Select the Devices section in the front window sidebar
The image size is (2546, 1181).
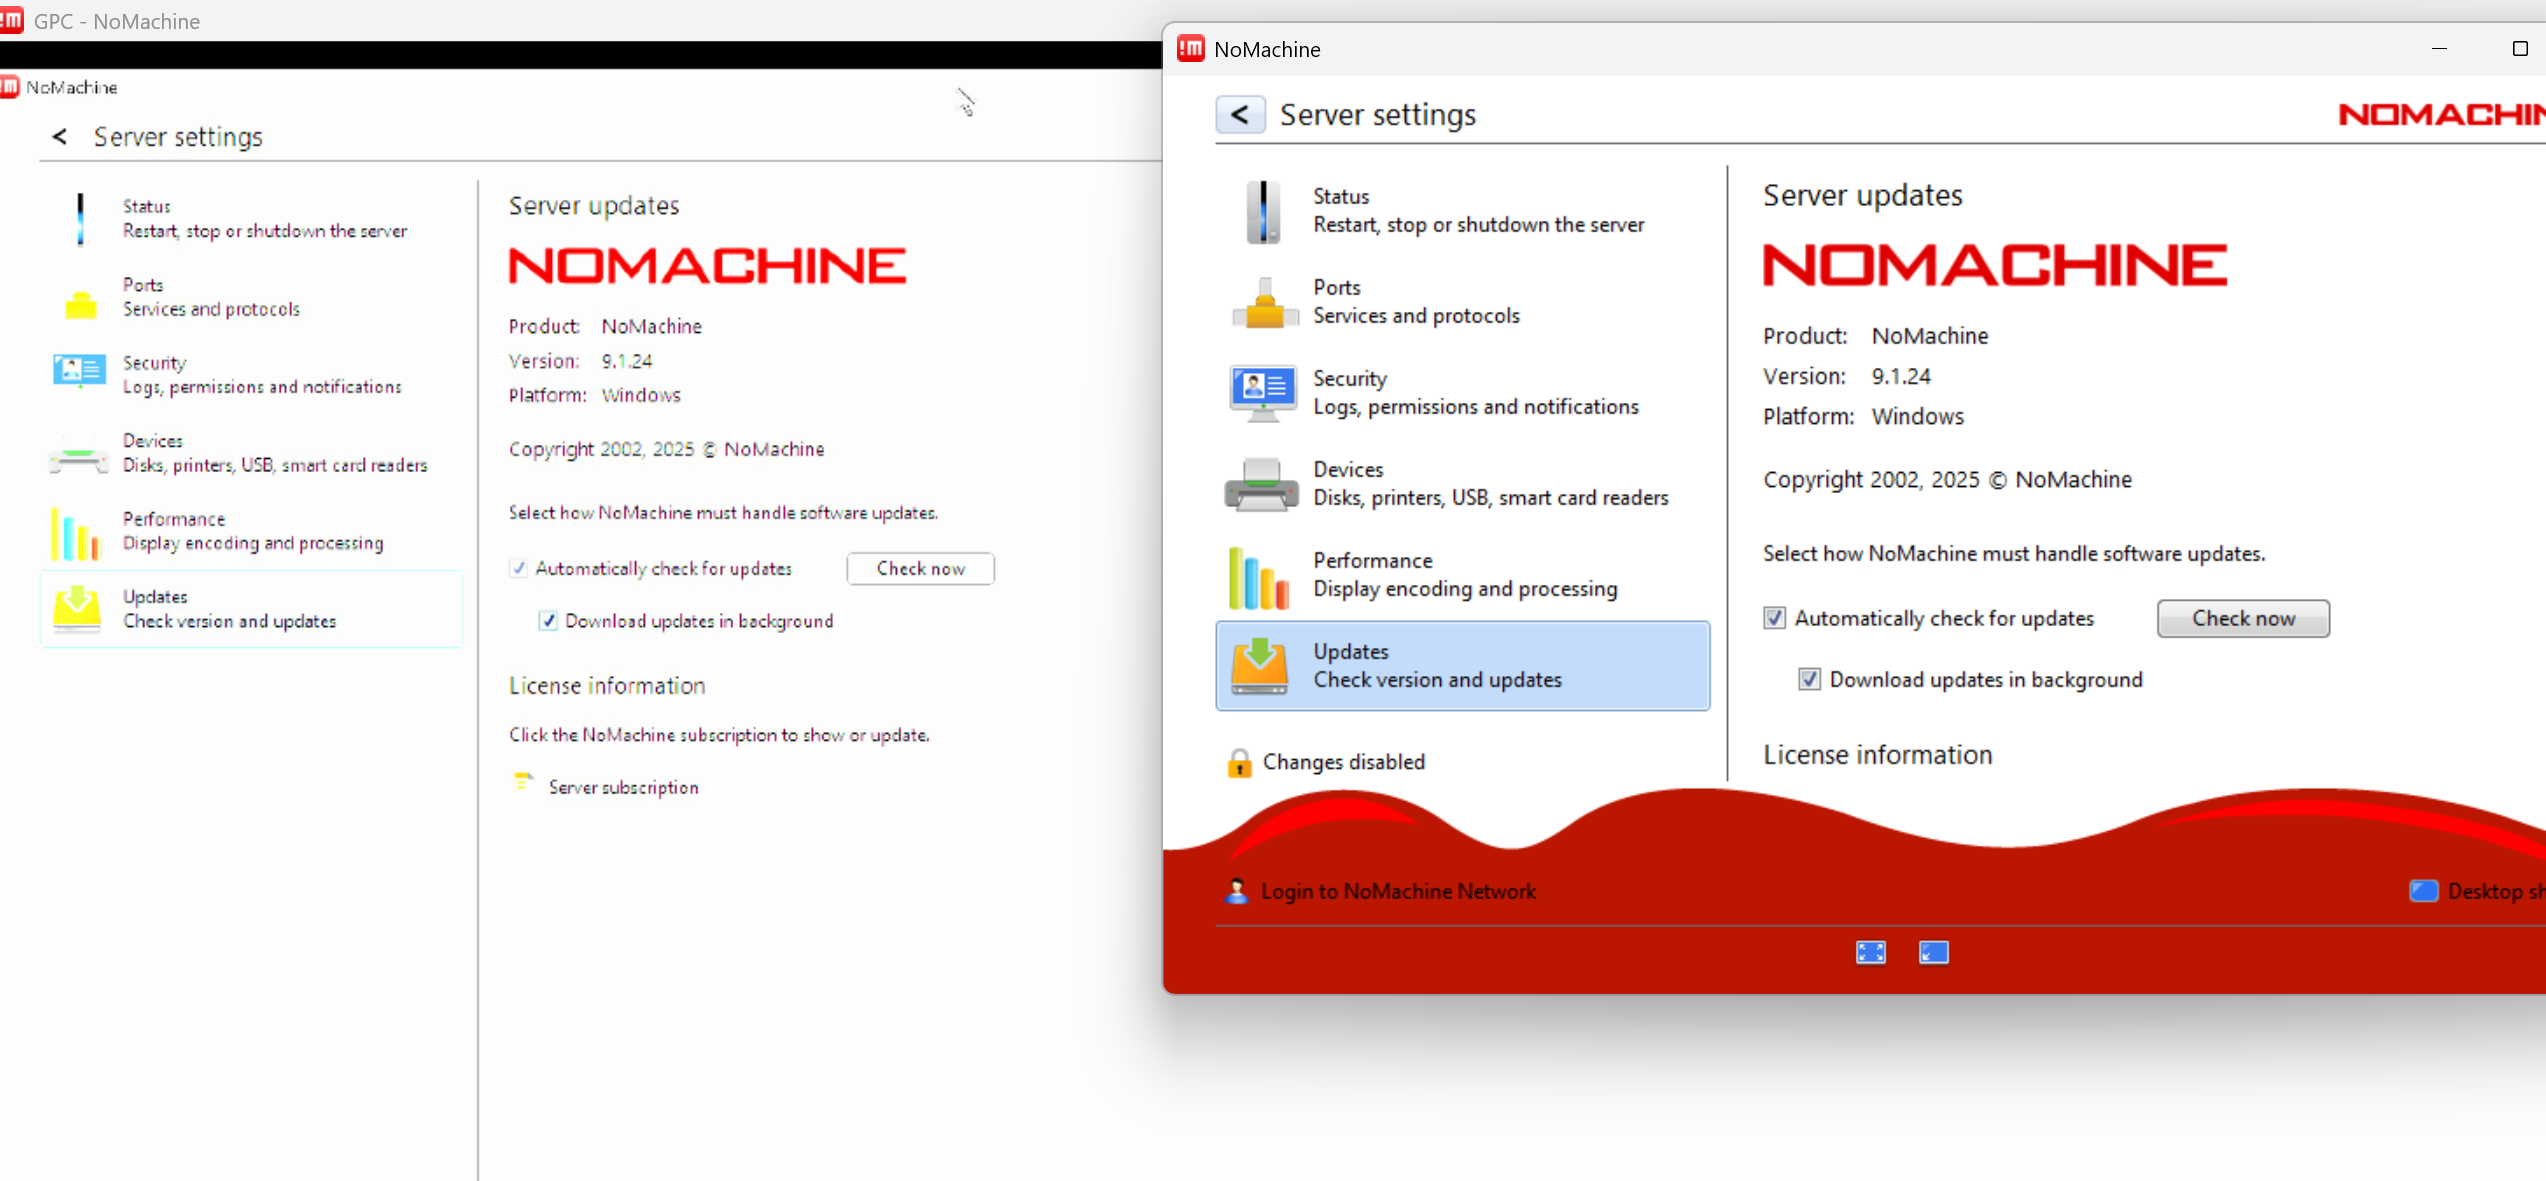pyautogui.click(x=1463, y=484)
